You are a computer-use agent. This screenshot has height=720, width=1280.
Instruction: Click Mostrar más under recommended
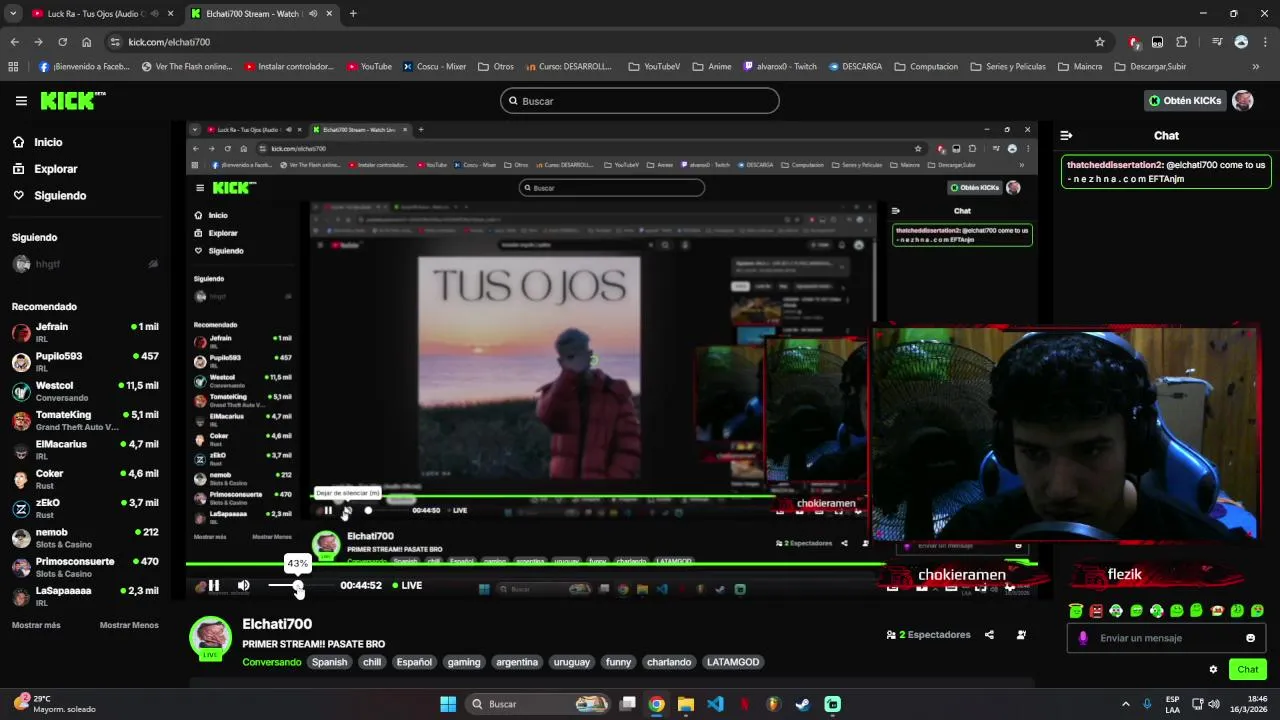pos(36,625)
